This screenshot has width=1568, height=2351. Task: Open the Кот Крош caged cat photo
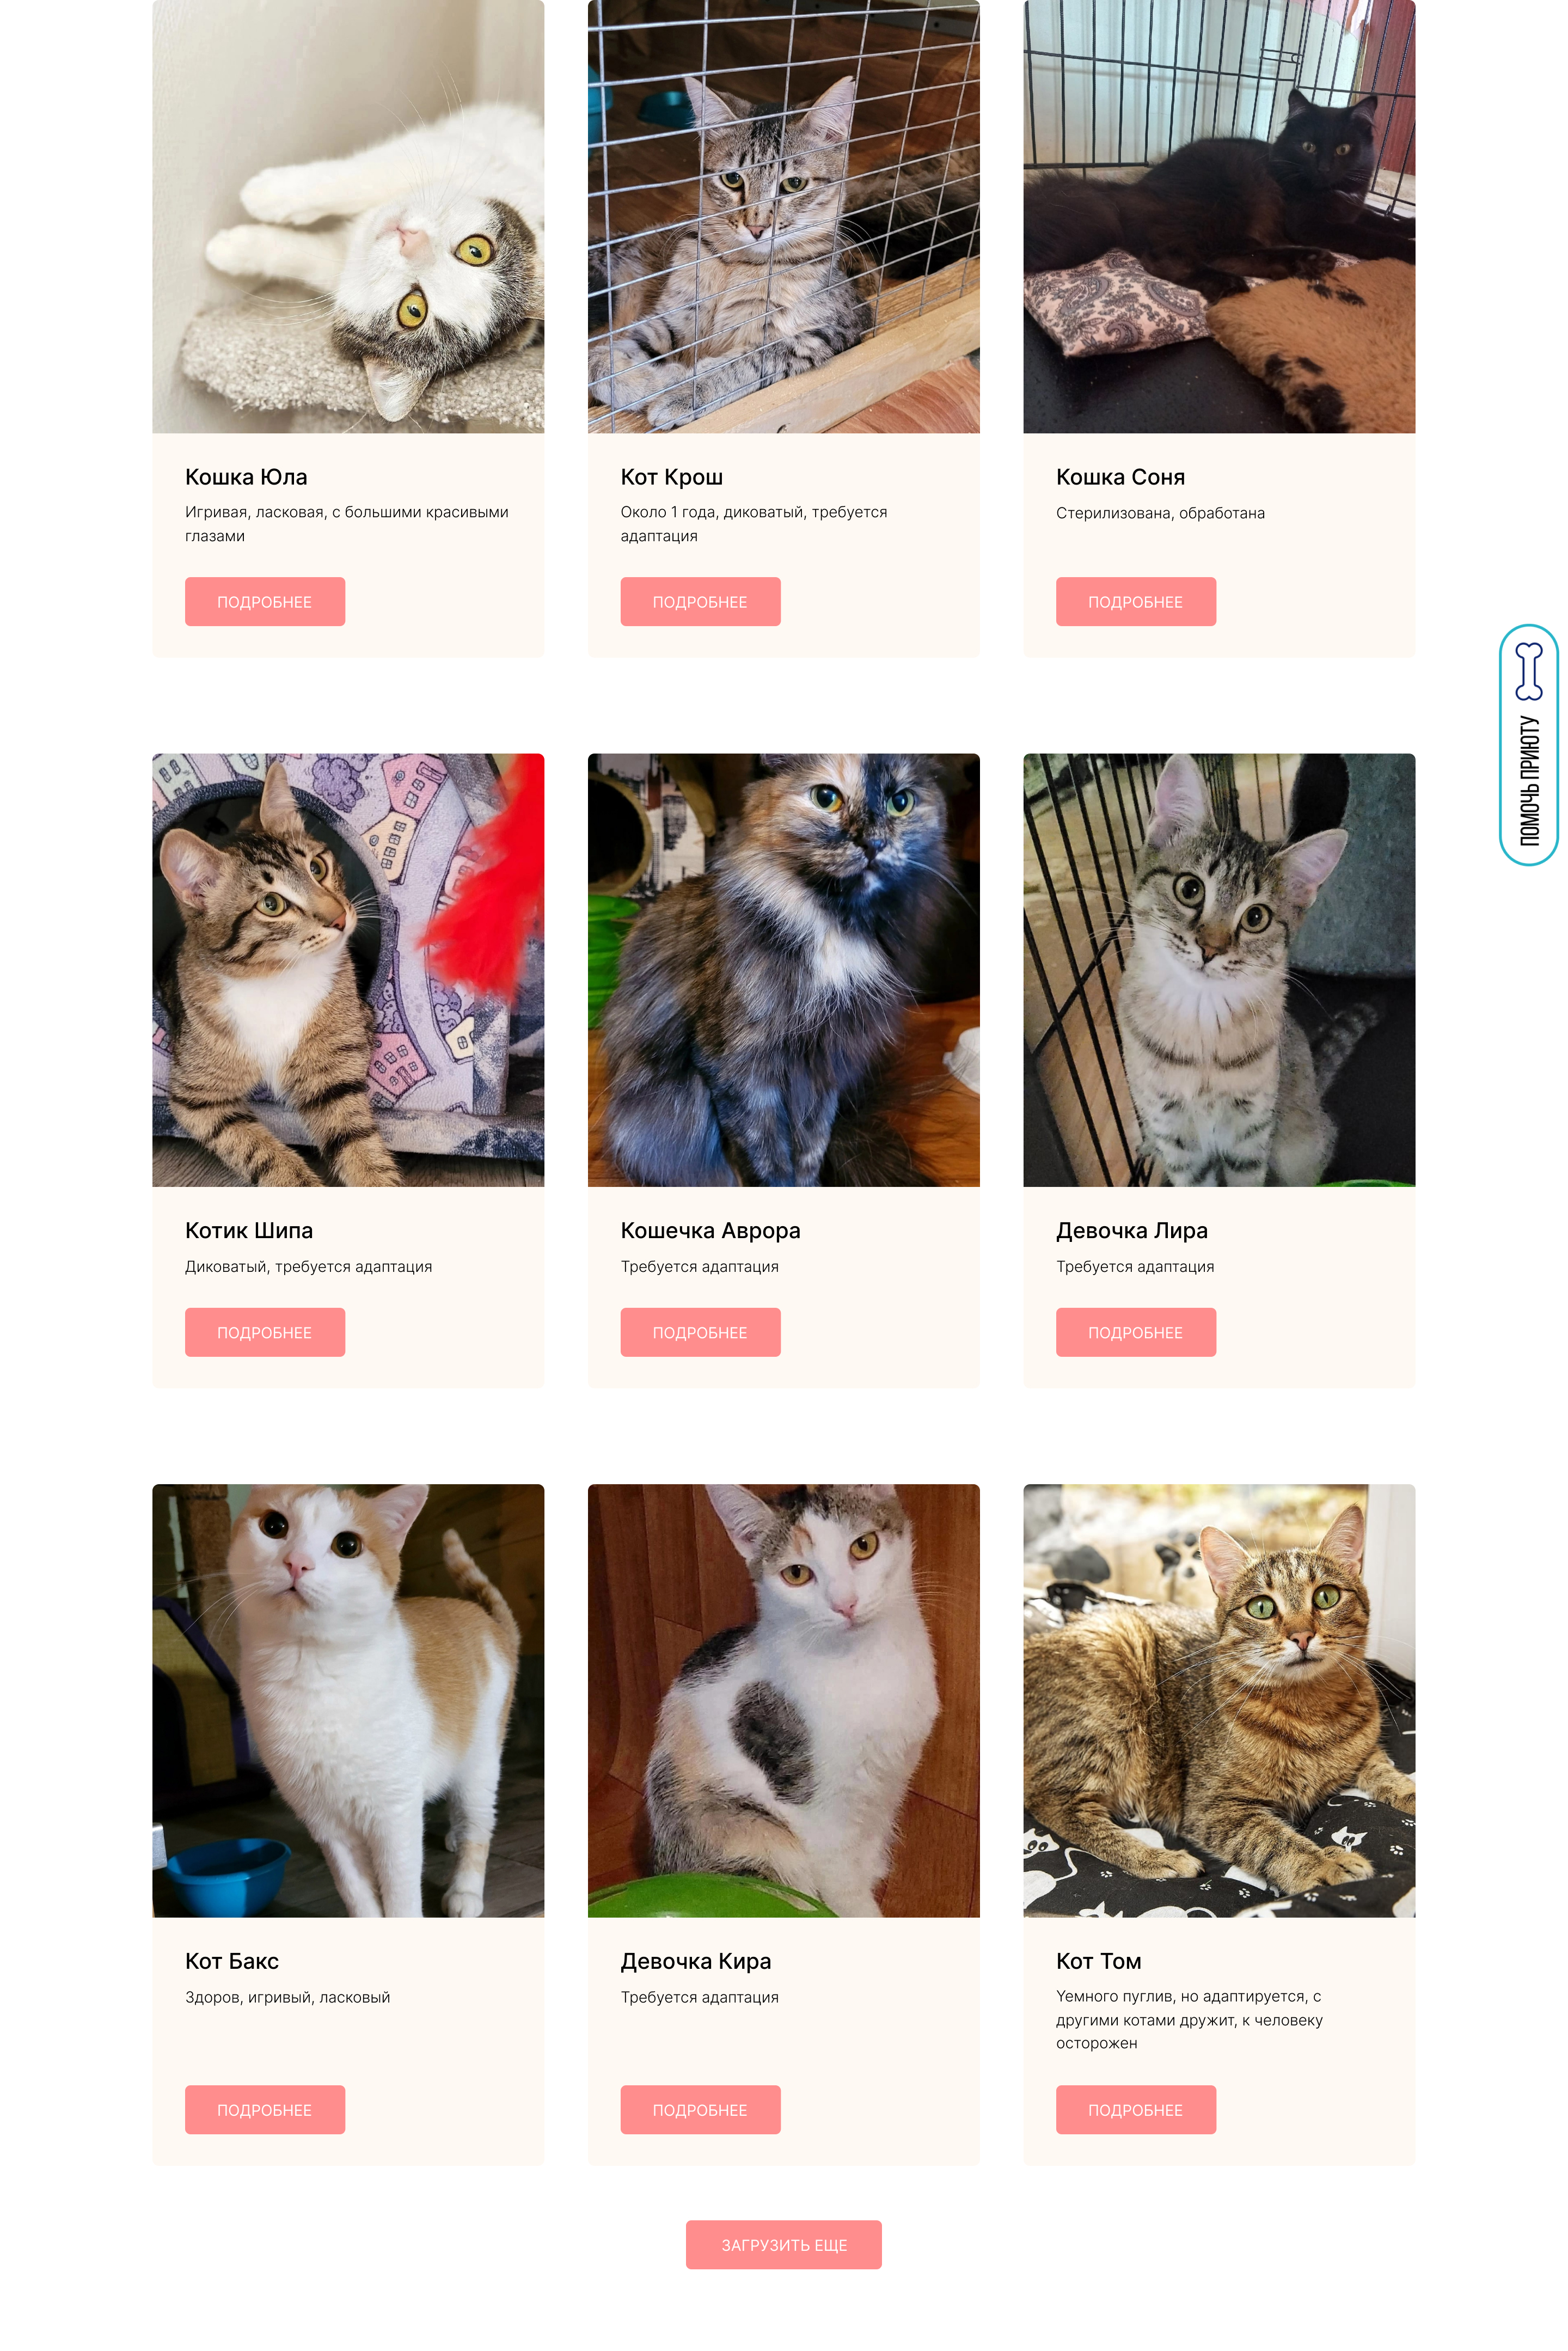[784, 216]
